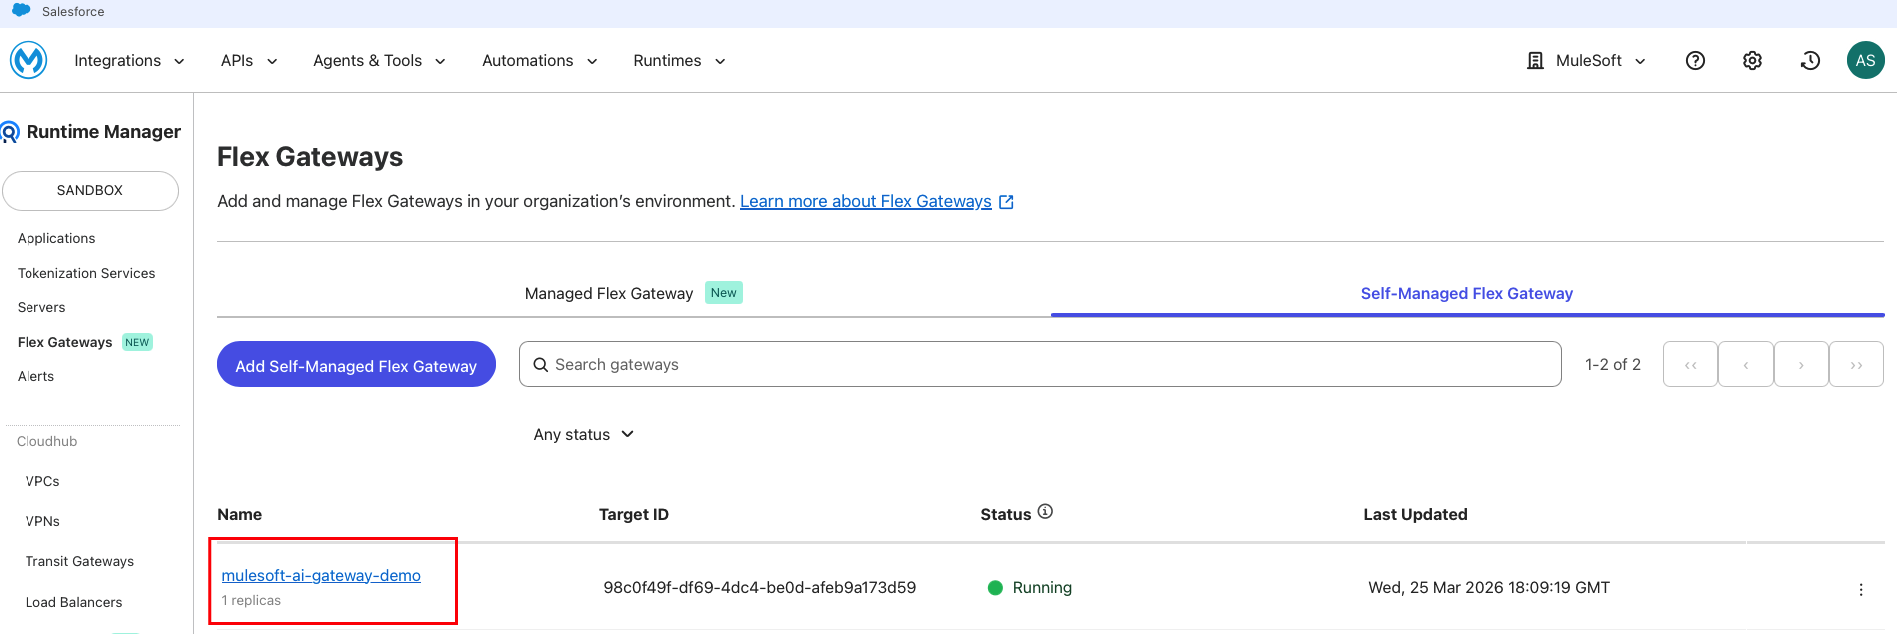Click the Status column info icon
The height and width of the screenshot is (634, 1897).
click(1045, 512)
